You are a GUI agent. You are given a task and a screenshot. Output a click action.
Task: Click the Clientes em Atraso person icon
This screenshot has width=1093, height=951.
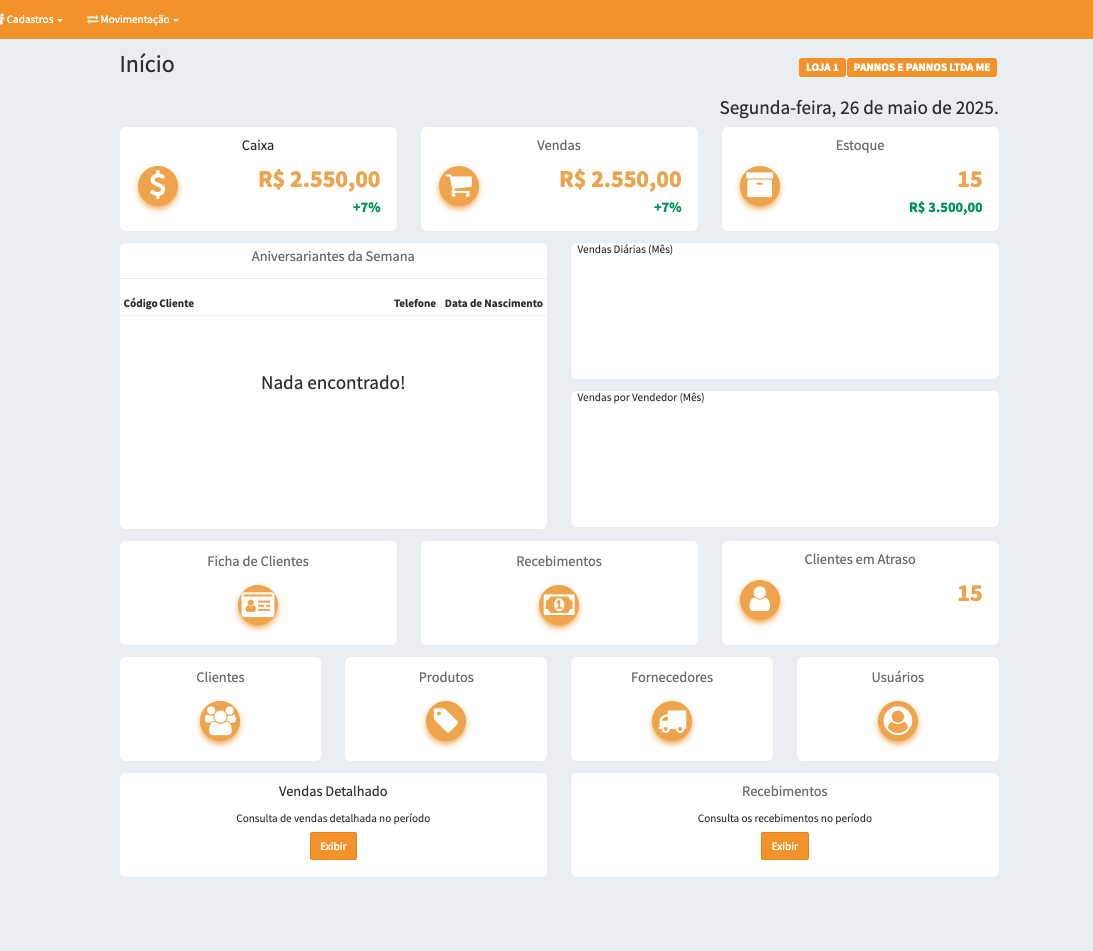click(x=760, y=599)
